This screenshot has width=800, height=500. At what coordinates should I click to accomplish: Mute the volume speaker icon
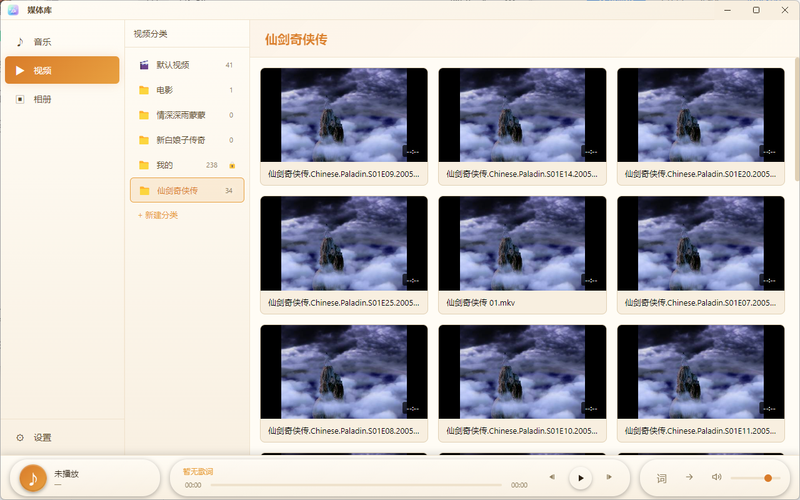pyautogui.click(x=716, y=478)
